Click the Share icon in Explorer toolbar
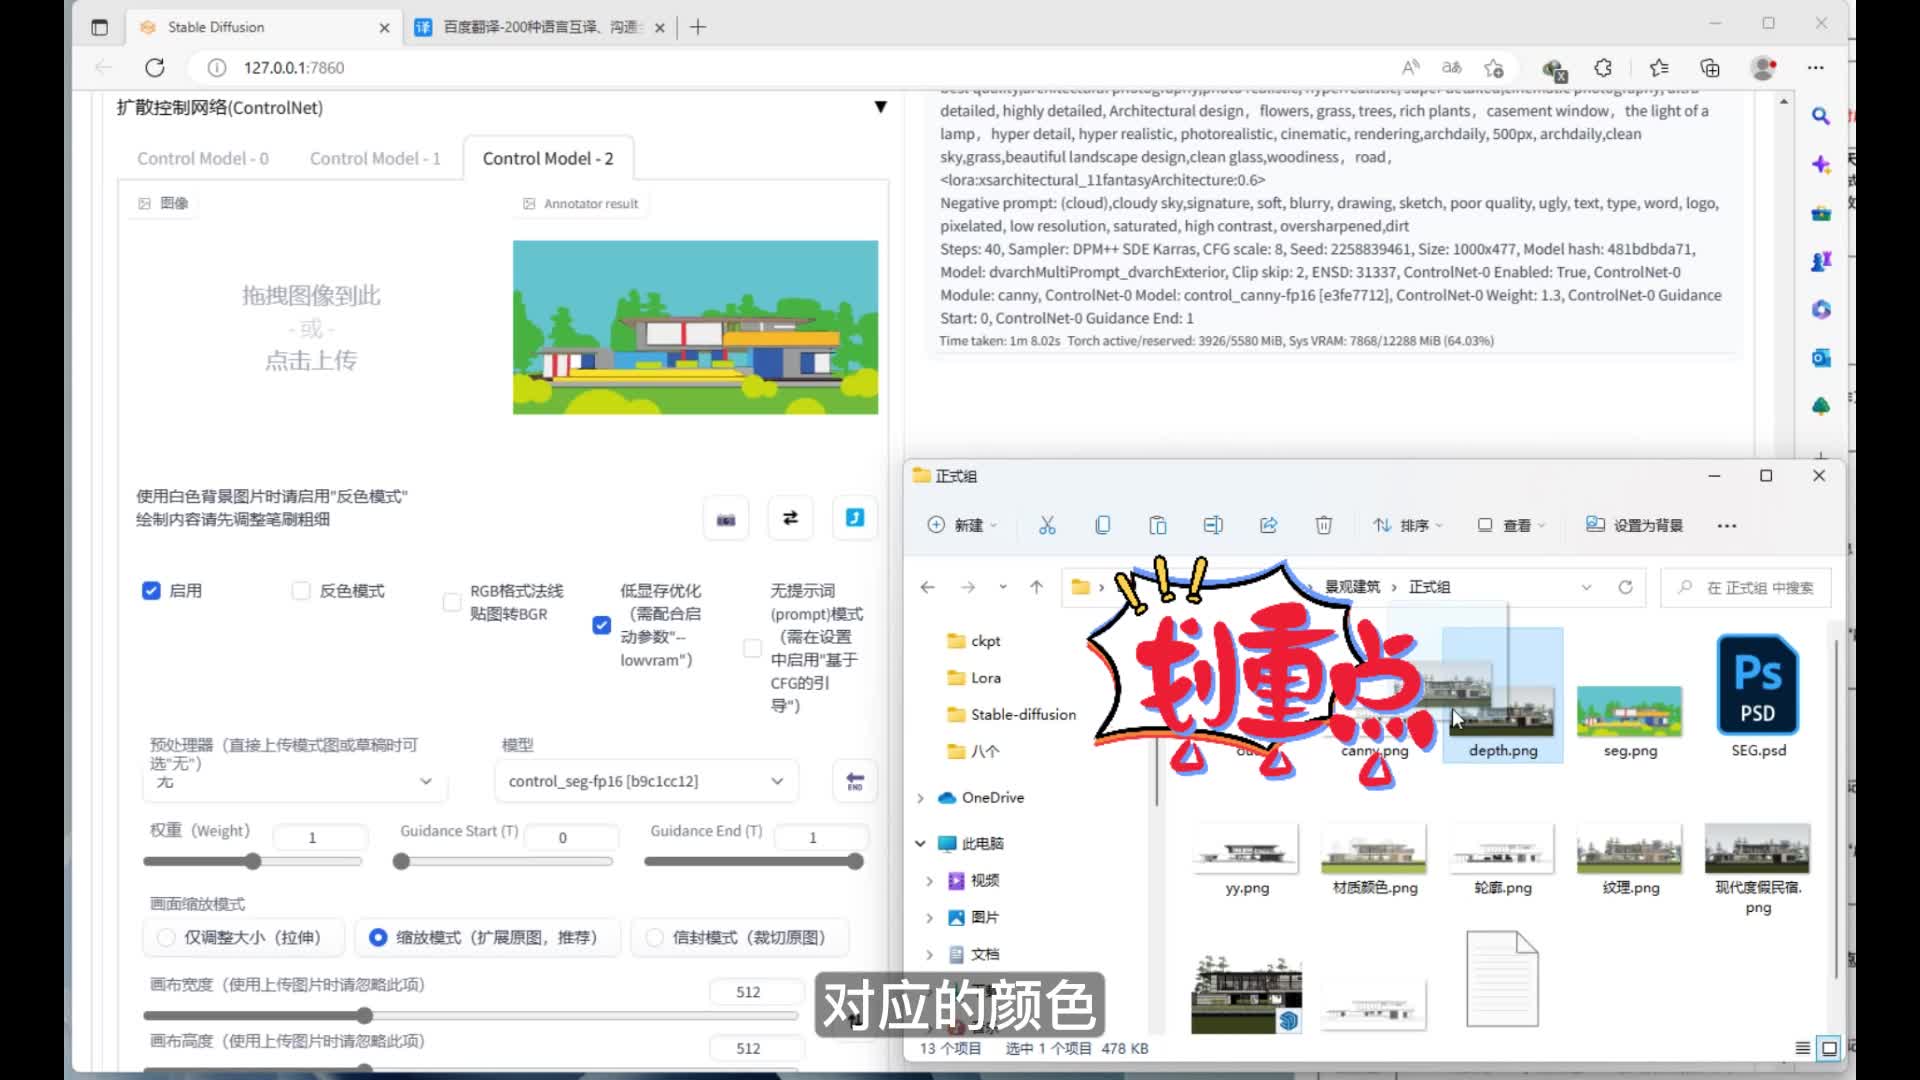This screenshot has width=1920, height=1080. coord(1268,525)
